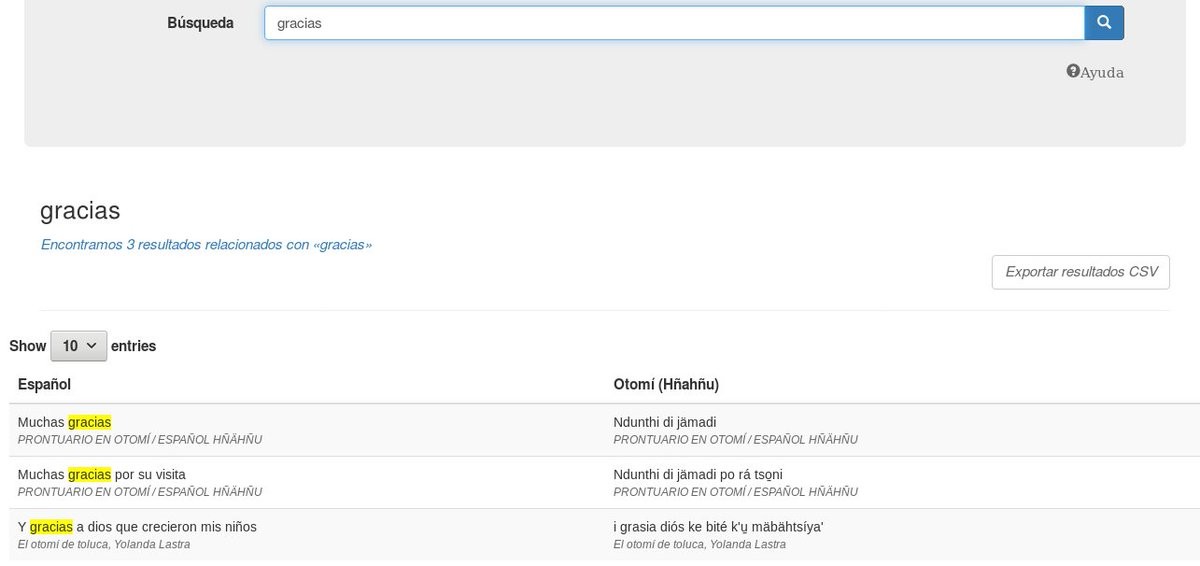1200x566 pixels.
Task: Select the "Y gracias a dios" result row
Action: coord(137,526)
